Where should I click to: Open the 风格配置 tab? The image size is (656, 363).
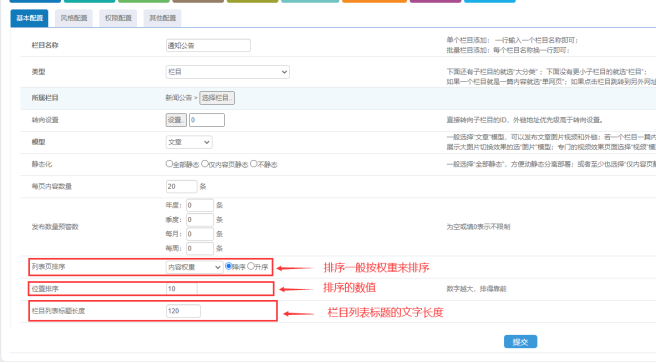74,18
